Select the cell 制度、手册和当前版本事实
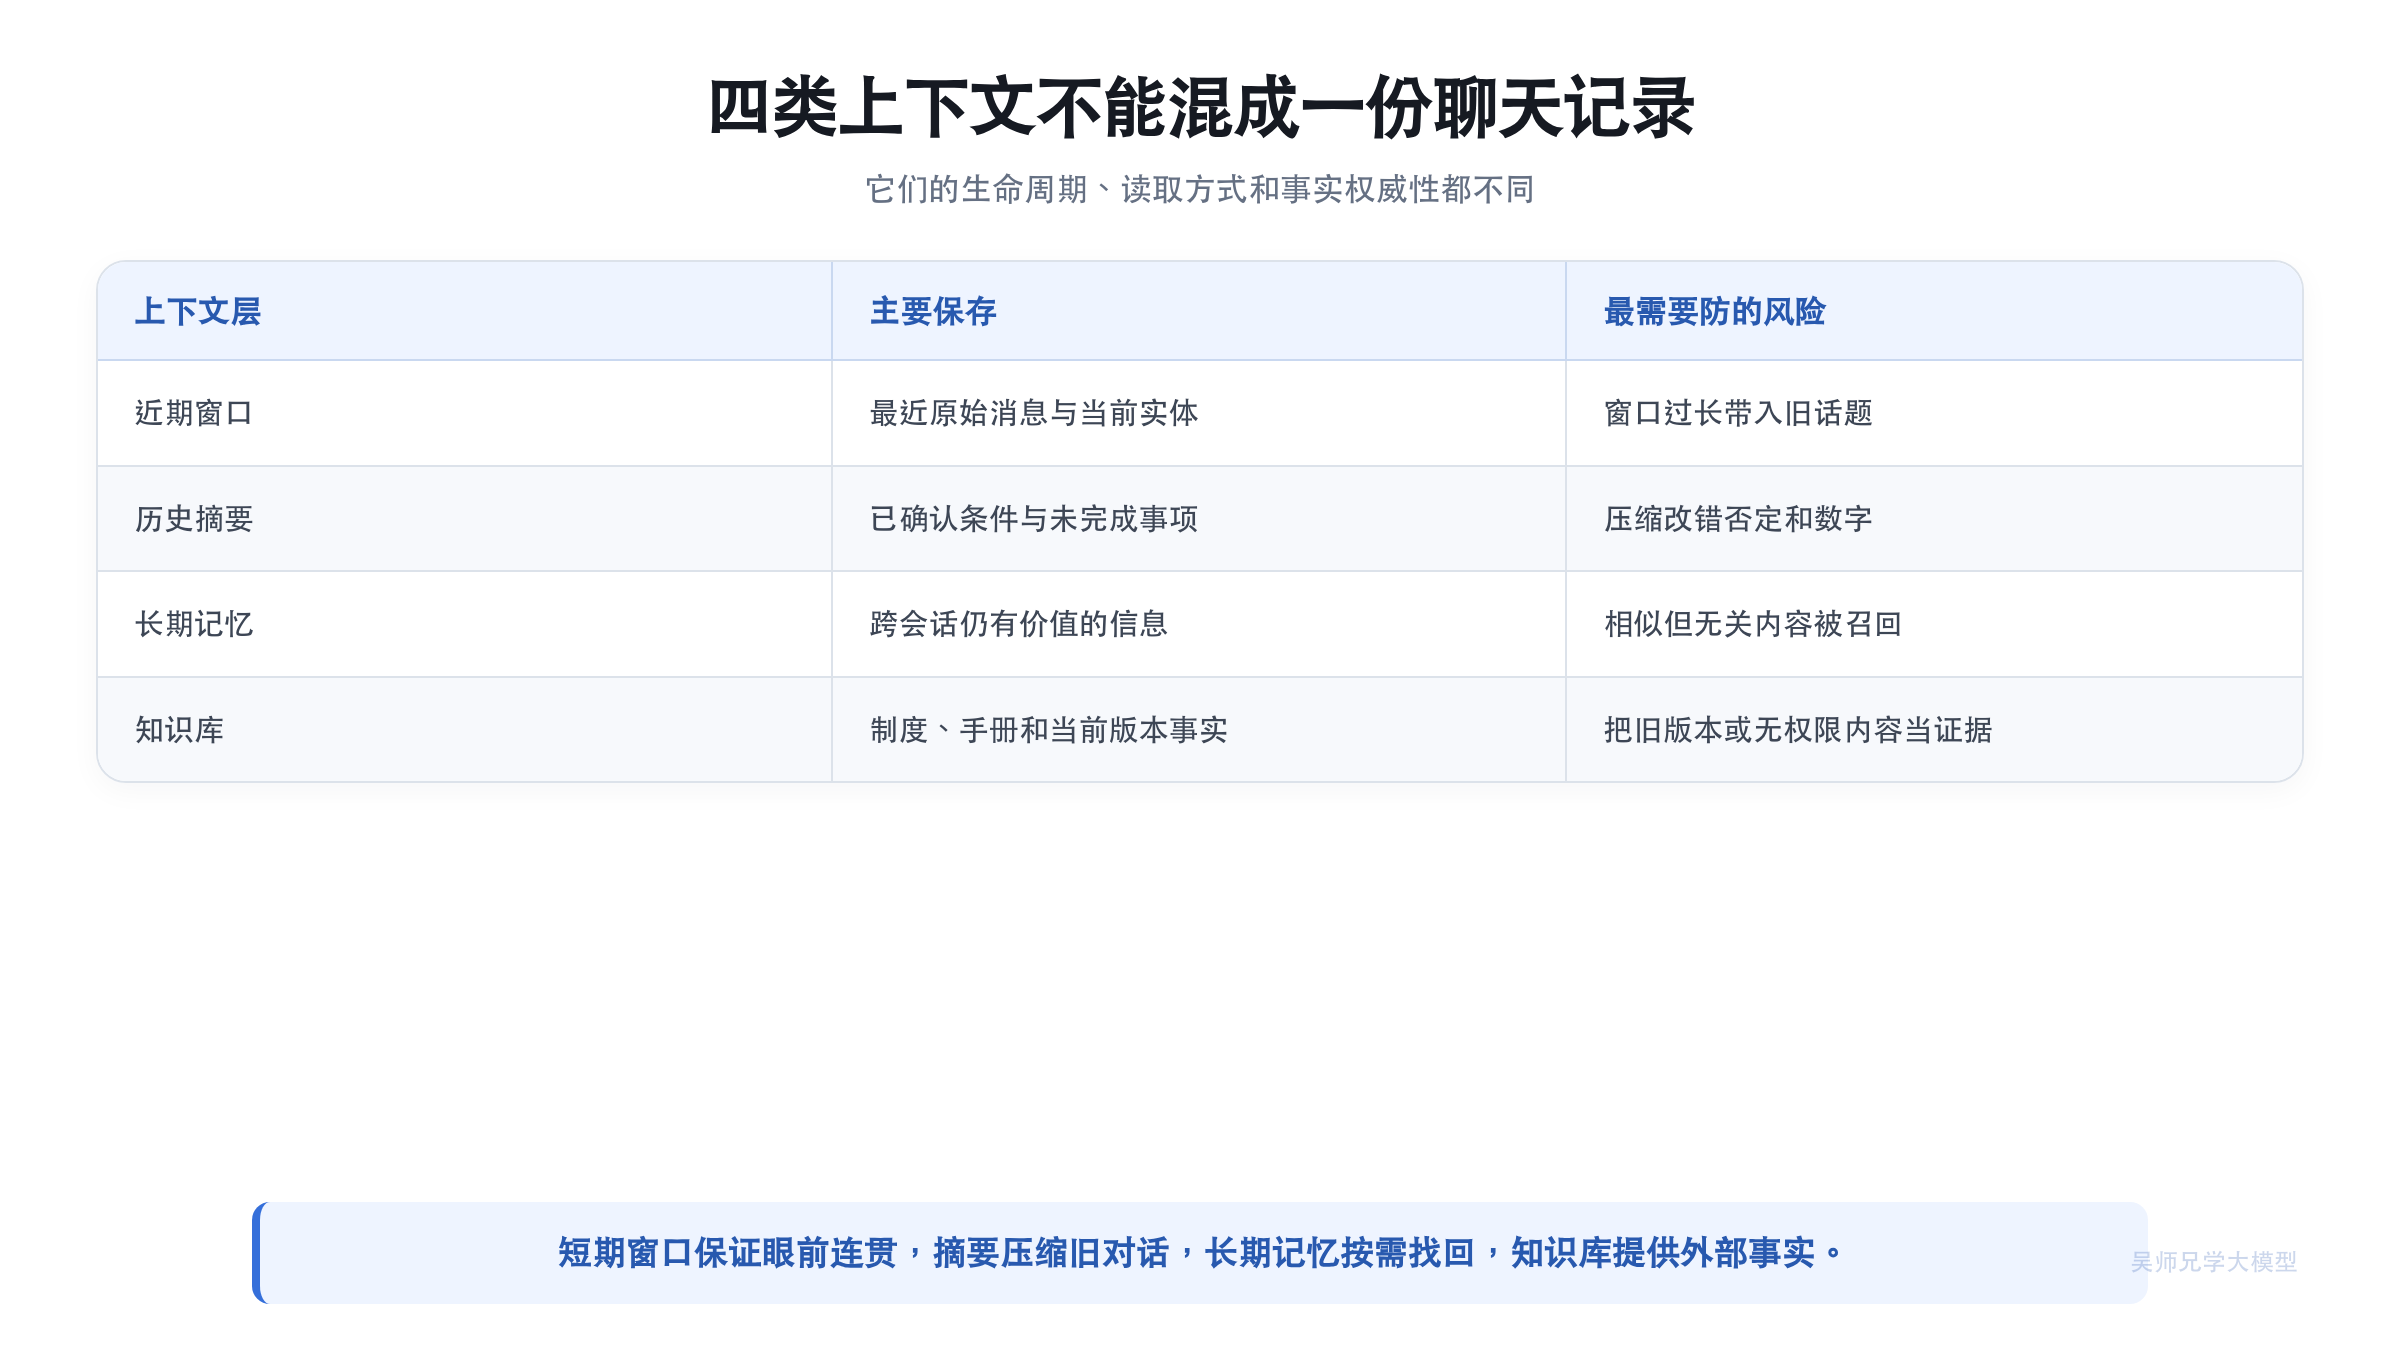 (1198, 730)
